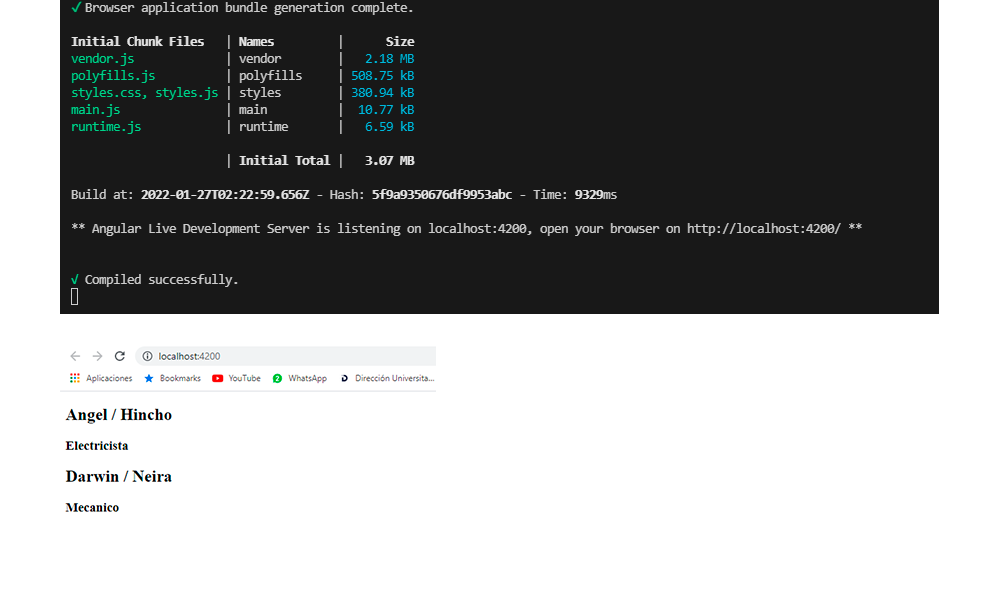Click the 2.18 MB size value
Screen dimensions: 1000x600
(x=389, y=59)
